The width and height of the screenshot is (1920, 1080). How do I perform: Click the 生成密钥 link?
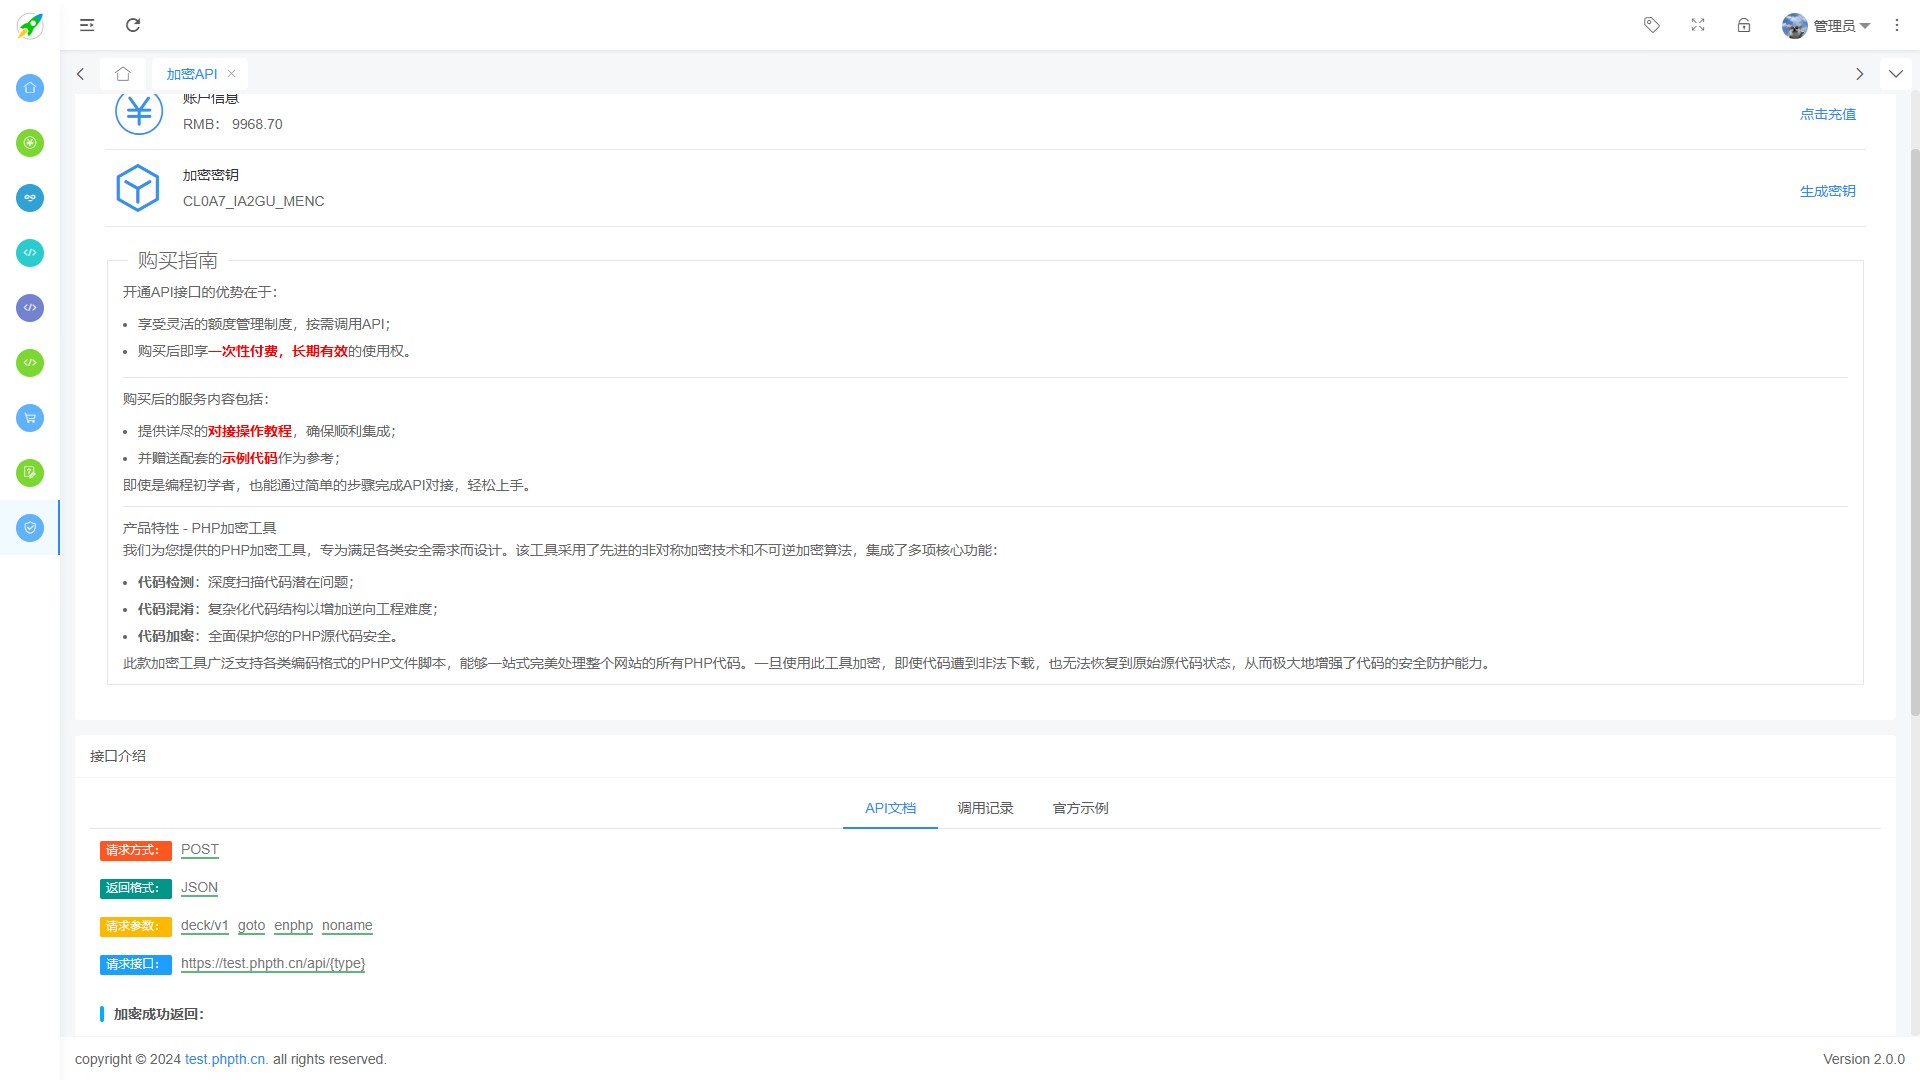point(1827,190)
